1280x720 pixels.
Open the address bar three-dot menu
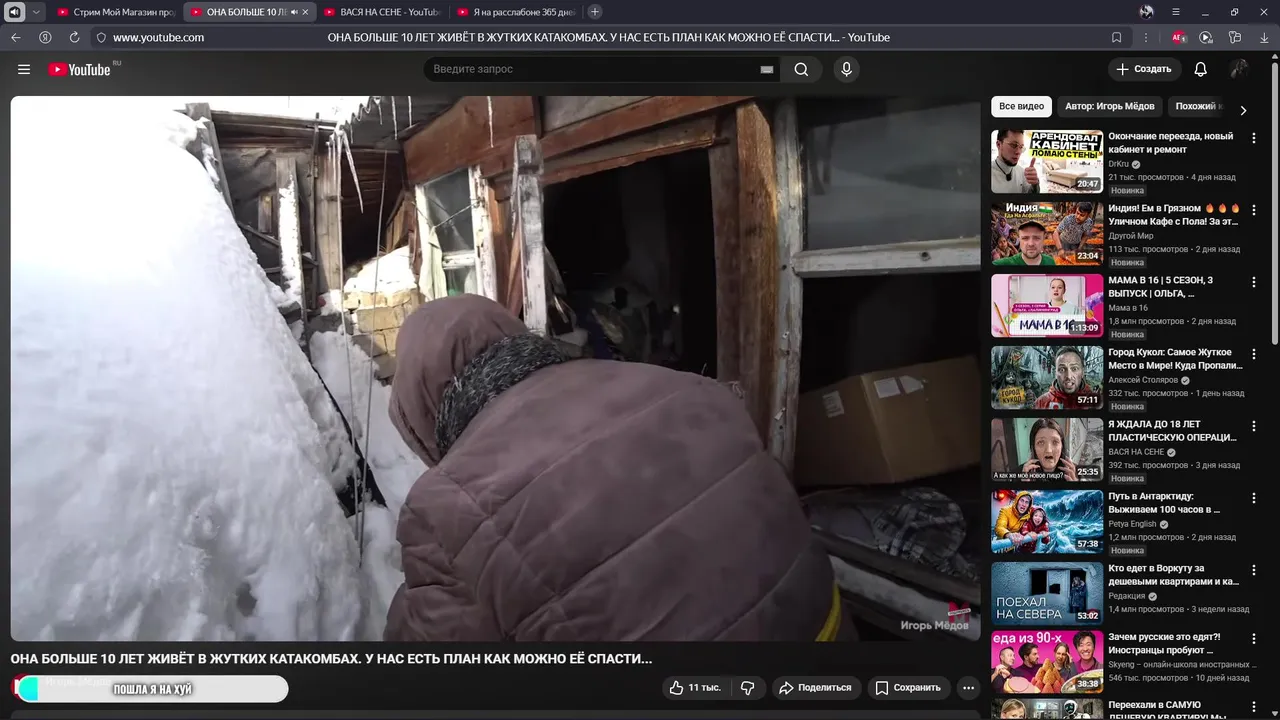[1146, 37]
